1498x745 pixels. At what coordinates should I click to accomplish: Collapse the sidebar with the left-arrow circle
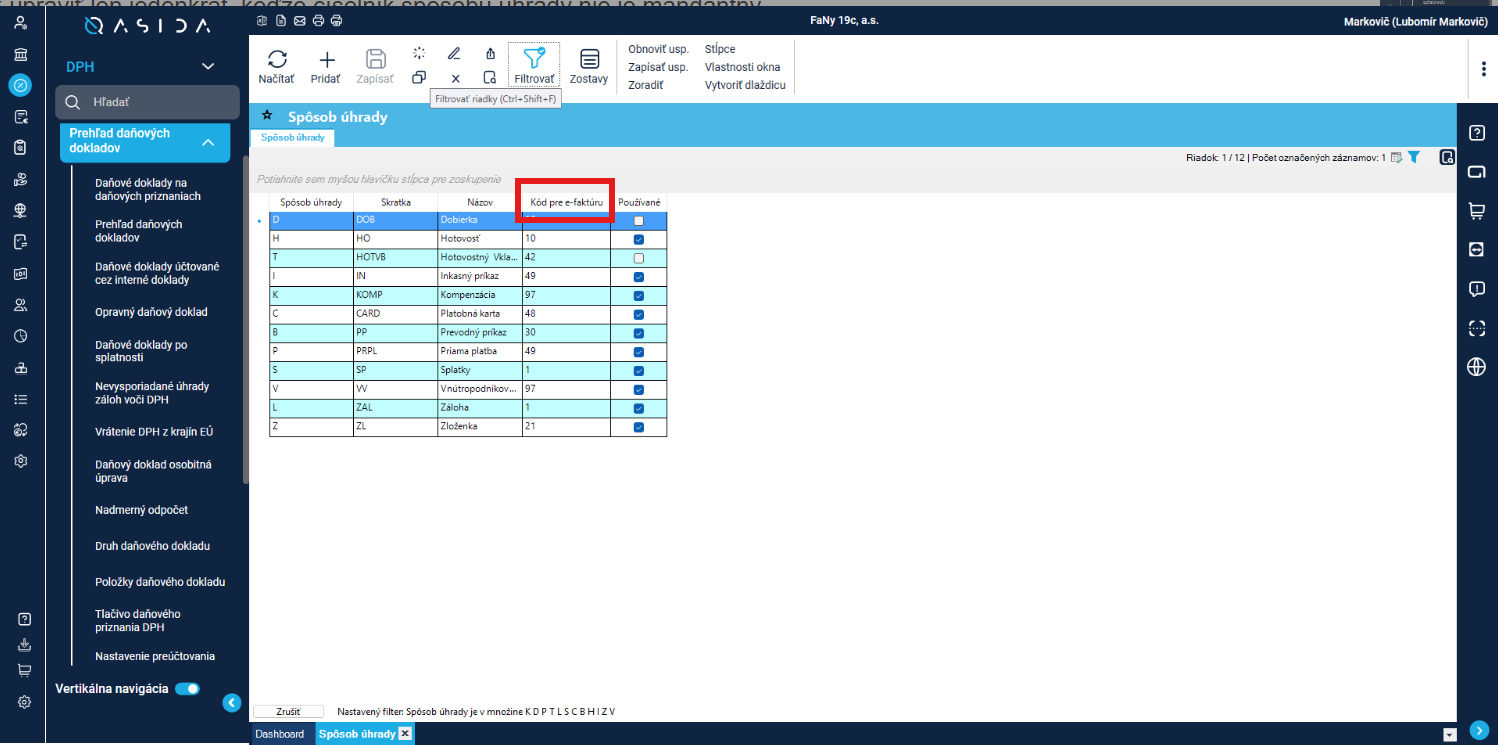pos(232,703)
